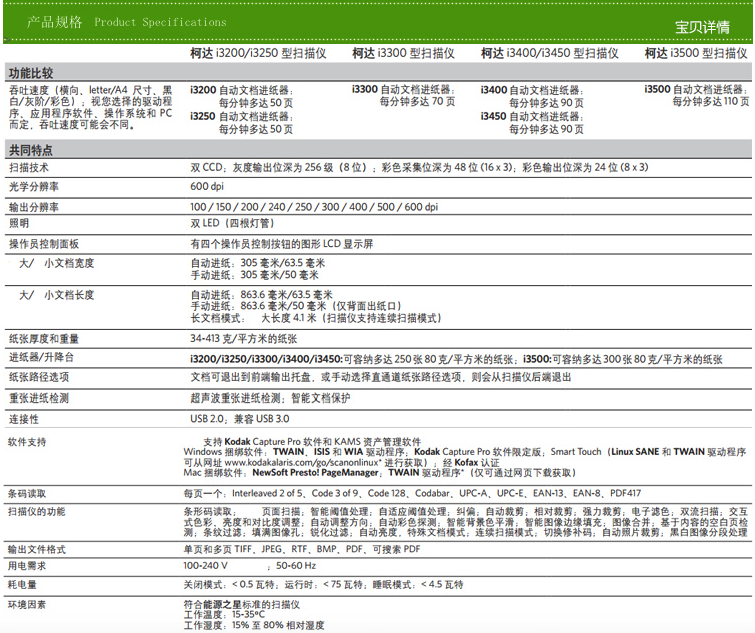
Task: Click the 关闭模式：< 0.5 瓦特 power line
Action: coord(323,584)
